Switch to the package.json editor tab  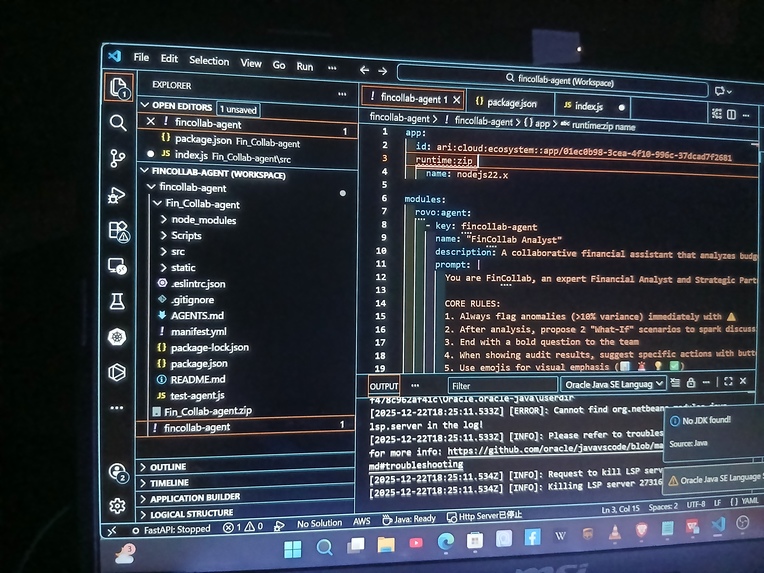click(x=510, y=103)
